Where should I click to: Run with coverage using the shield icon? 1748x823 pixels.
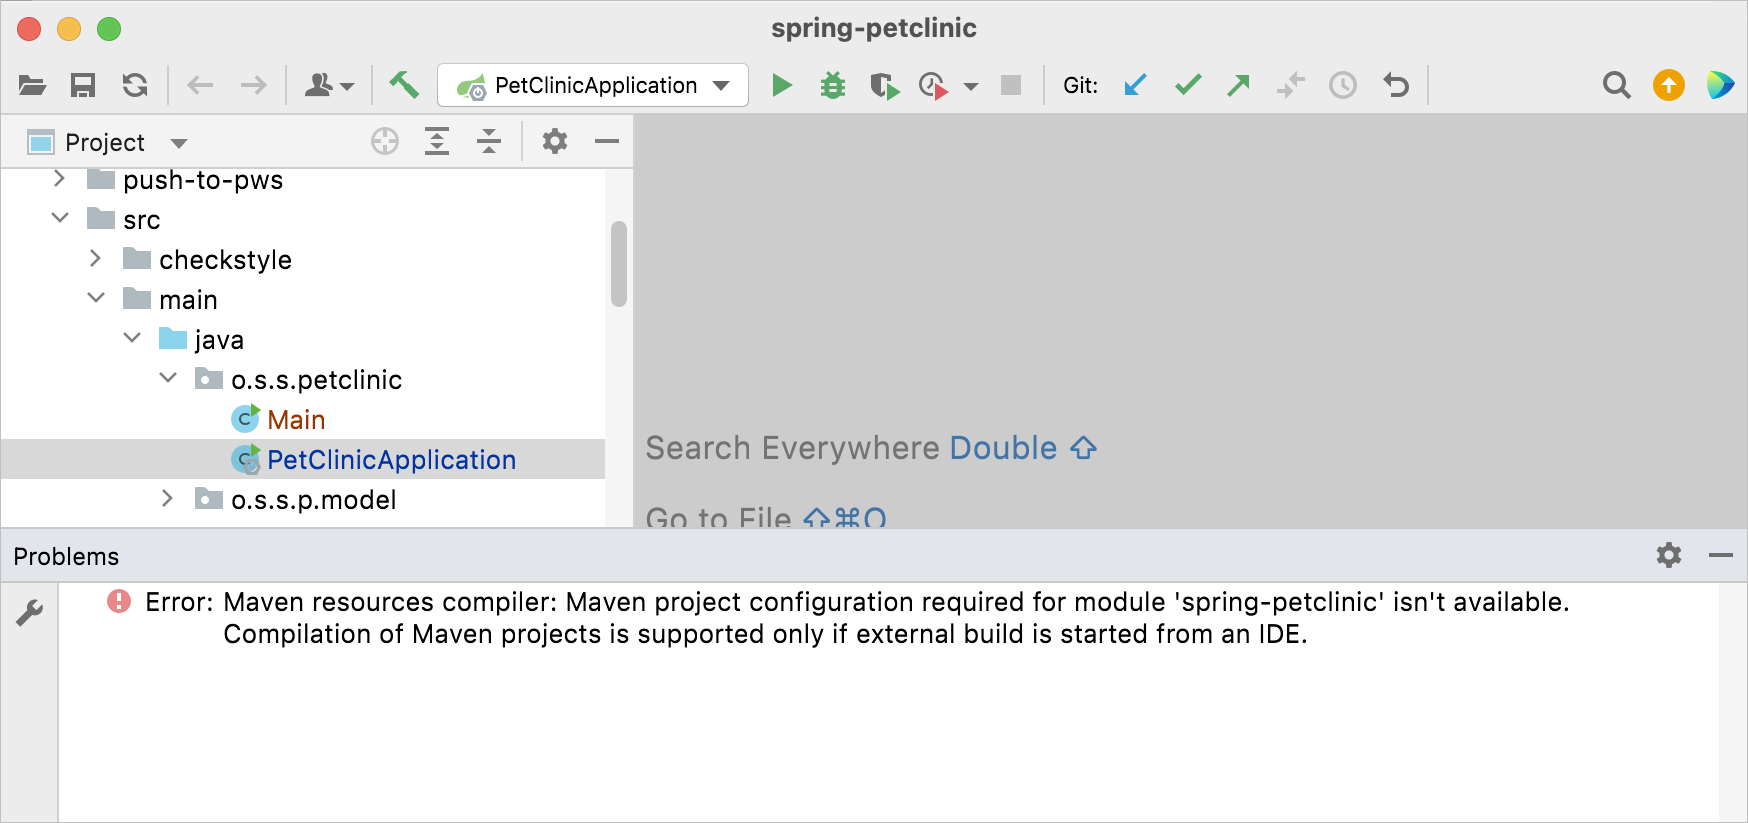[884, 86]
